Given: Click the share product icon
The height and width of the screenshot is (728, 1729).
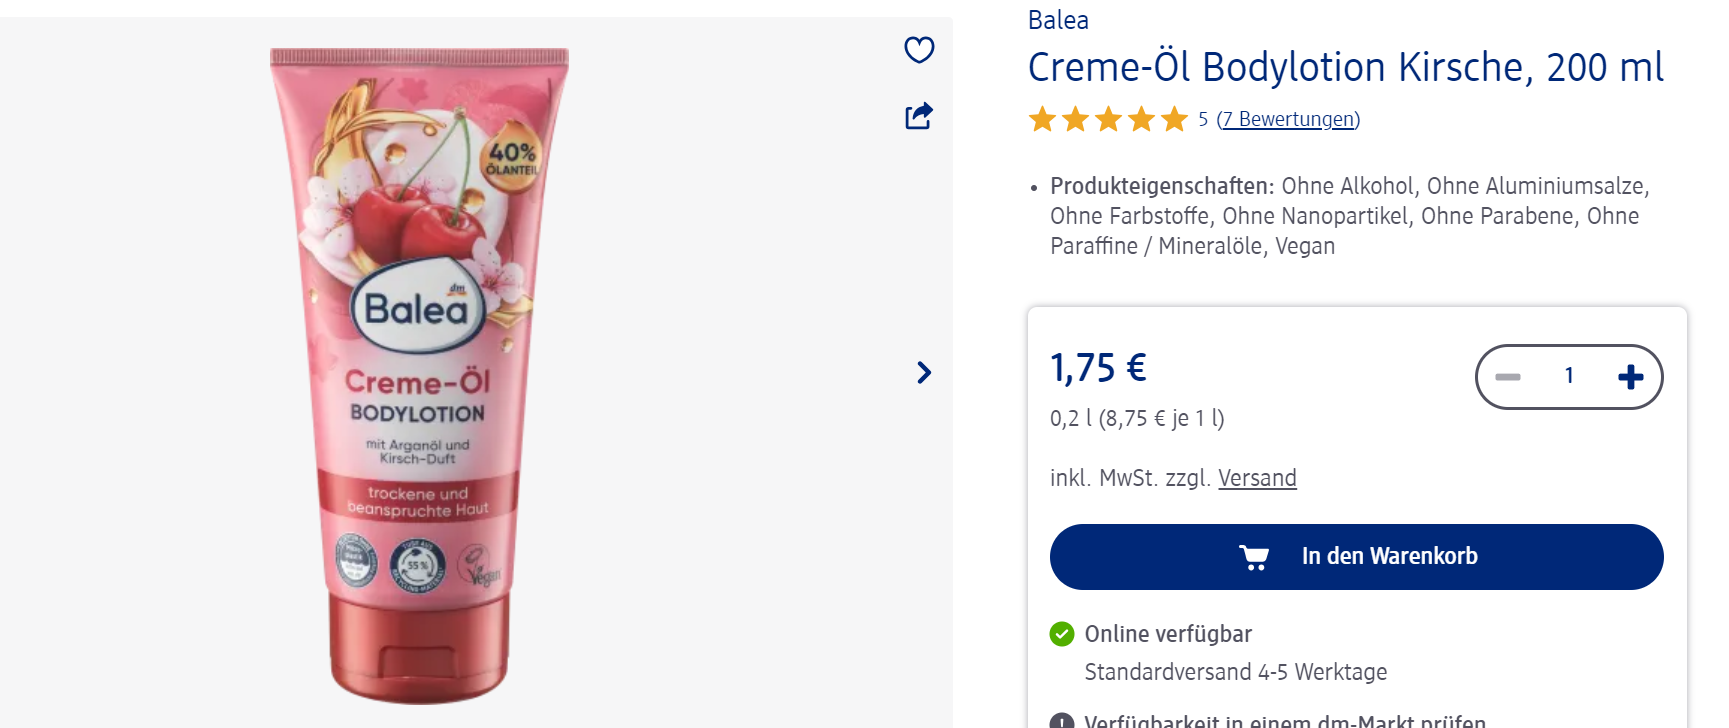Looking at the screenshot, I should (919, 116).
